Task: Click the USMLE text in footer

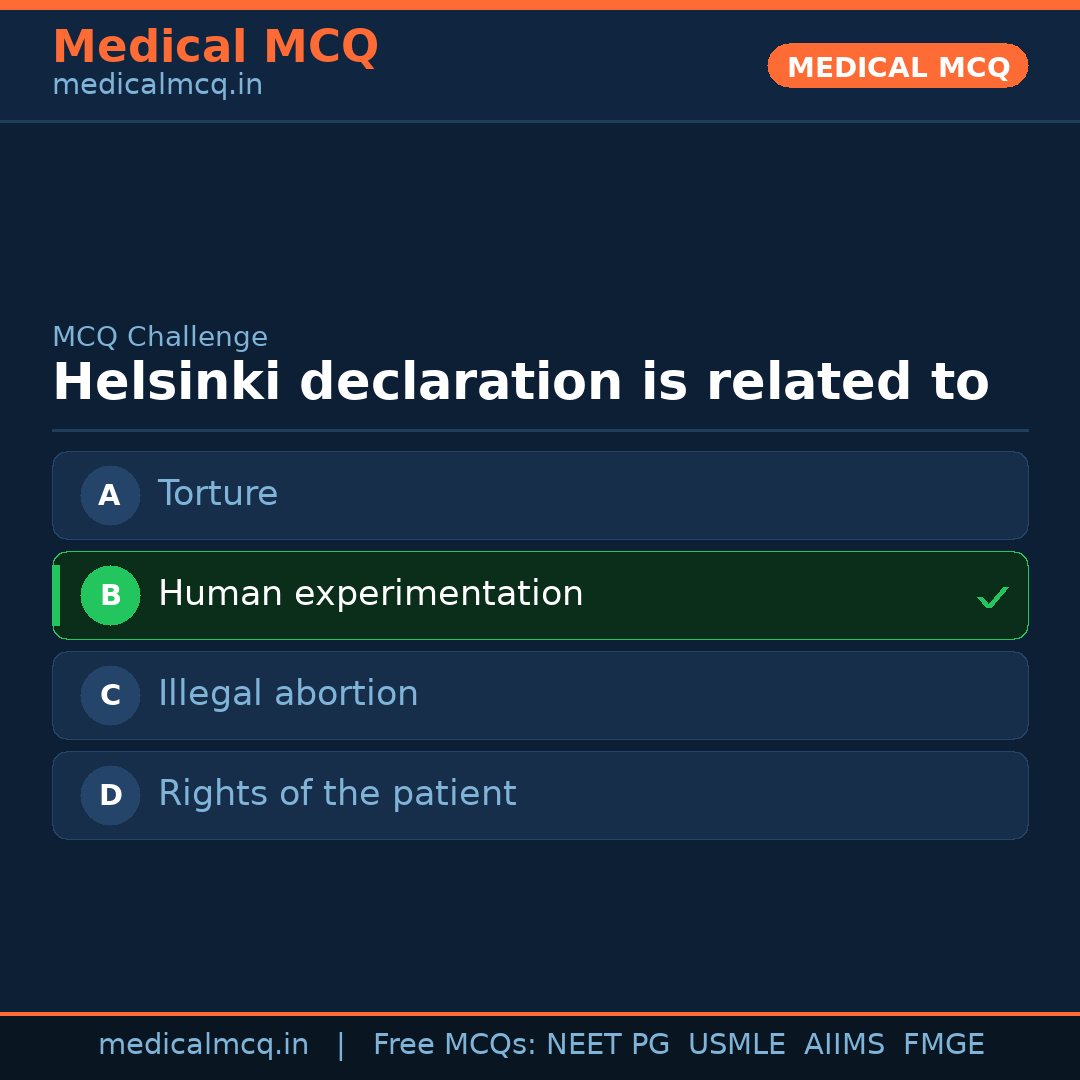Action: 736,1045
